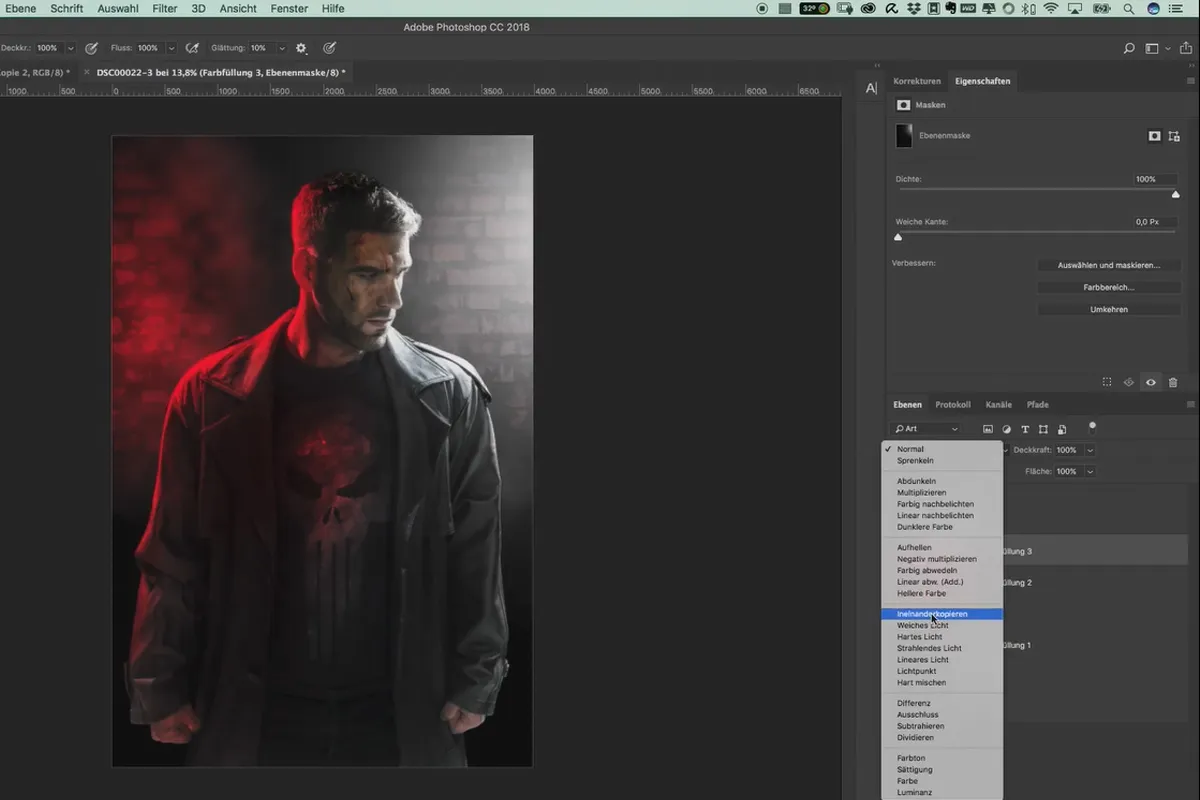Filter layers by adjustment layer type
This screenshot has width=1200, height=800.
pos(1006,429)
